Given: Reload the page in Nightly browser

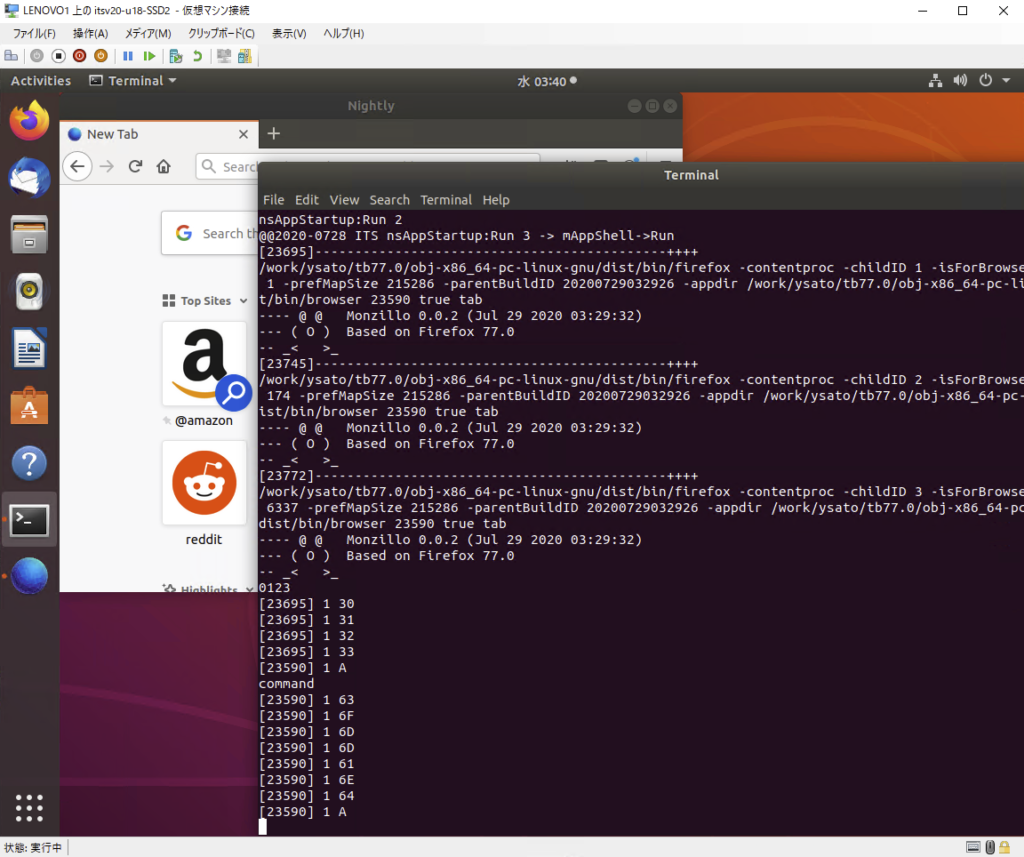Looking at the screenshot, I should click(136, 167).
